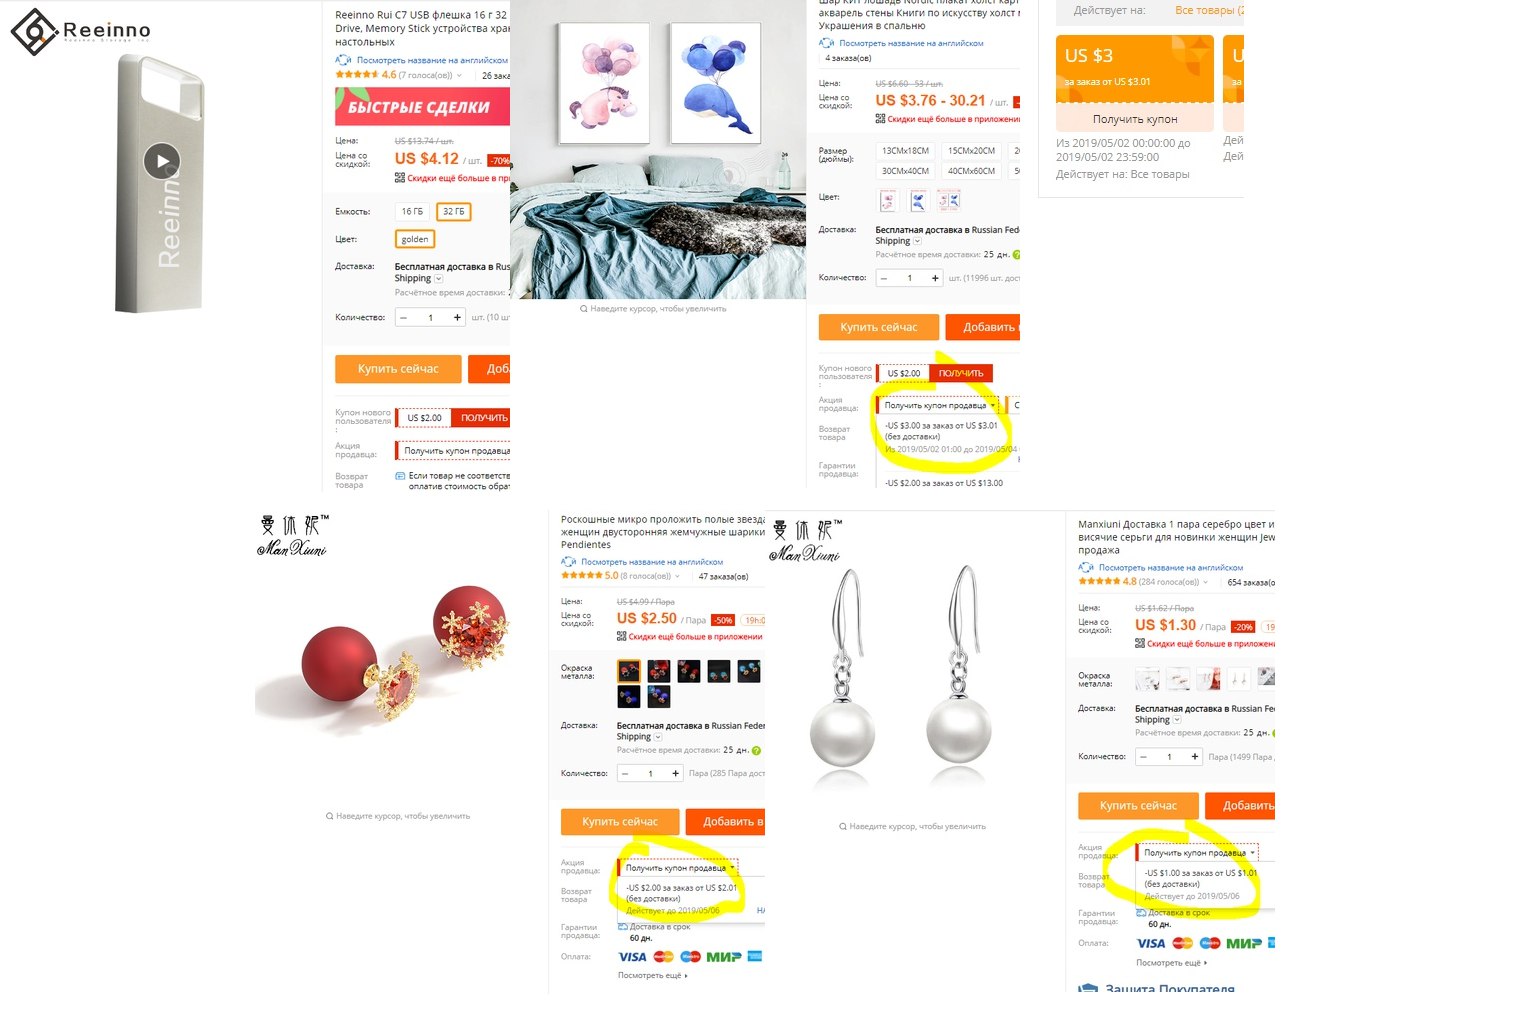Click the QR code icon under US $4.12

point(400,178)
